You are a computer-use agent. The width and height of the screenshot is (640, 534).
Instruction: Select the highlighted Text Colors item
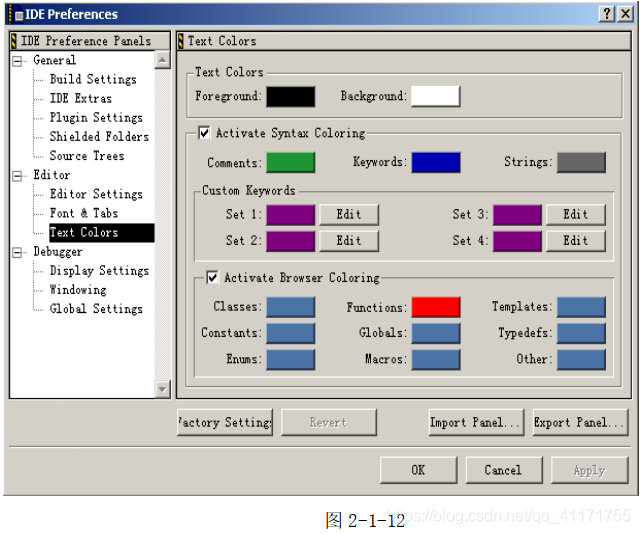tap(102, 233)
